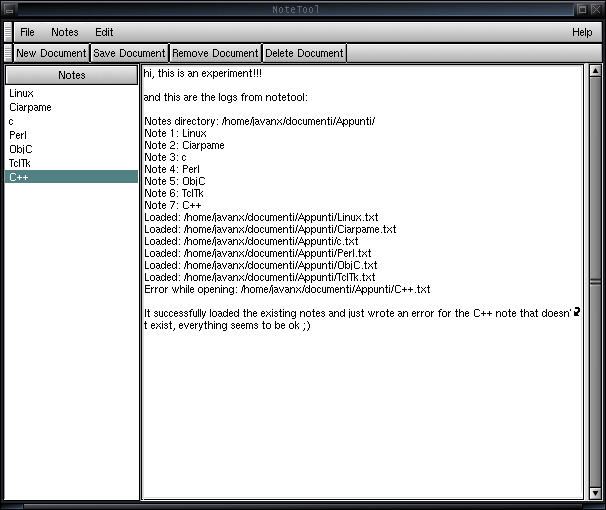Click the Notes list column header
The image size is (606, 510).
pyautogui.click(x=71, y=75)
